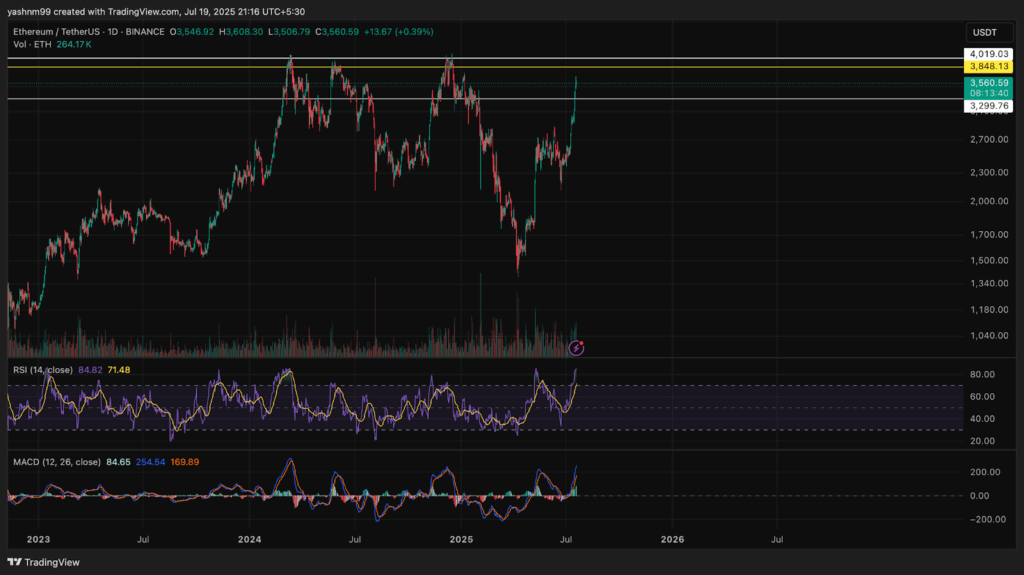
Task: Click the TradingView logo at bottom left
Action: coord(43,562)
